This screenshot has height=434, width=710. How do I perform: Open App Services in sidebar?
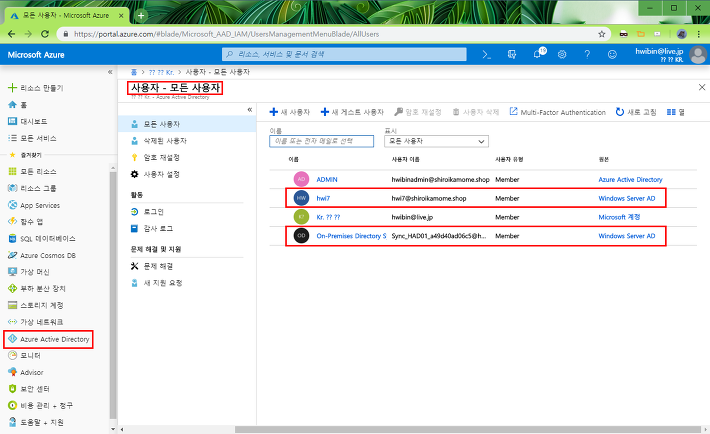click(x=34, y=205)
